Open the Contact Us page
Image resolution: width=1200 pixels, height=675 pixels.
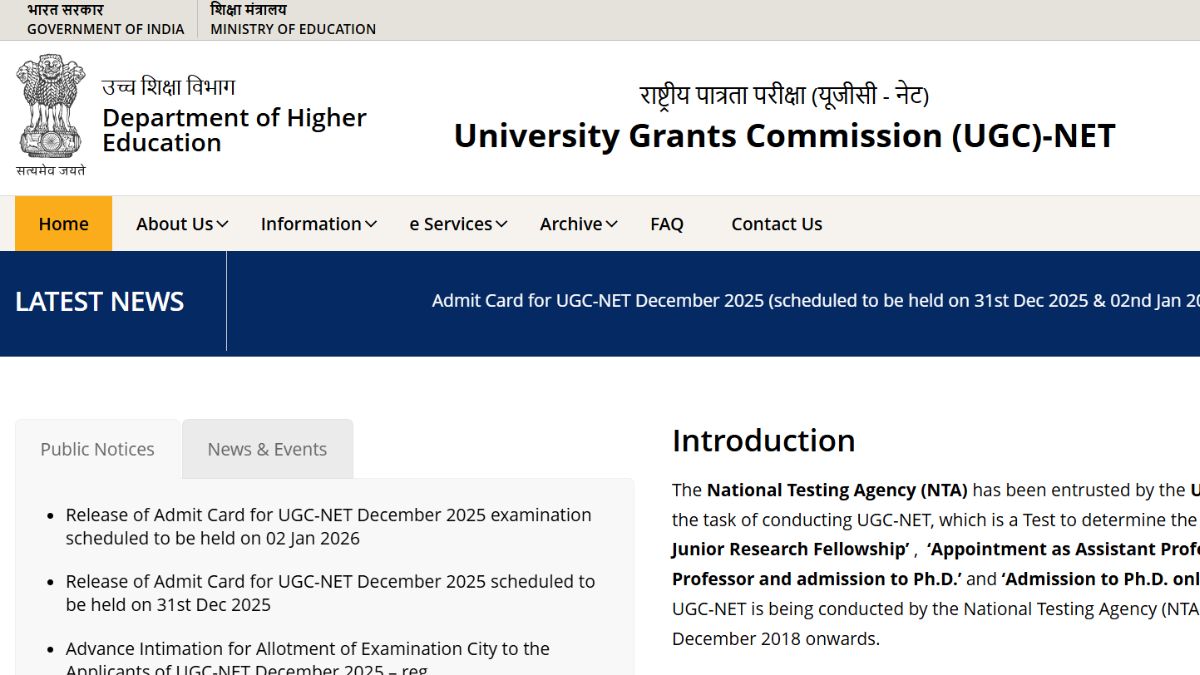[x=776, y=224]
